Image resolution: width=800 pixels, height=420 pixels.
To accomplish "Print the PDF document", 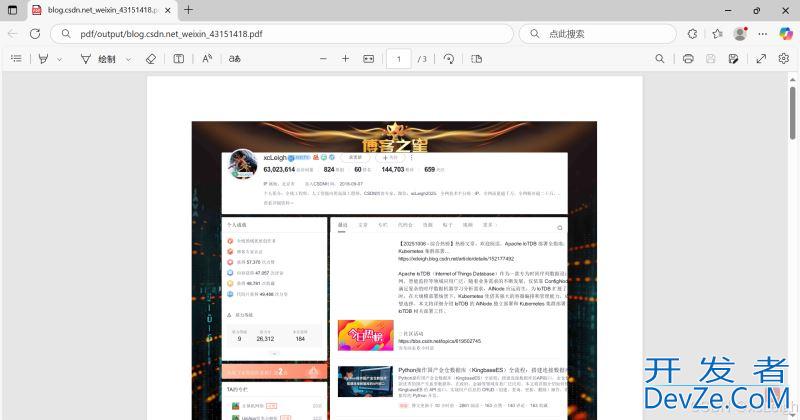I will 688,59.
